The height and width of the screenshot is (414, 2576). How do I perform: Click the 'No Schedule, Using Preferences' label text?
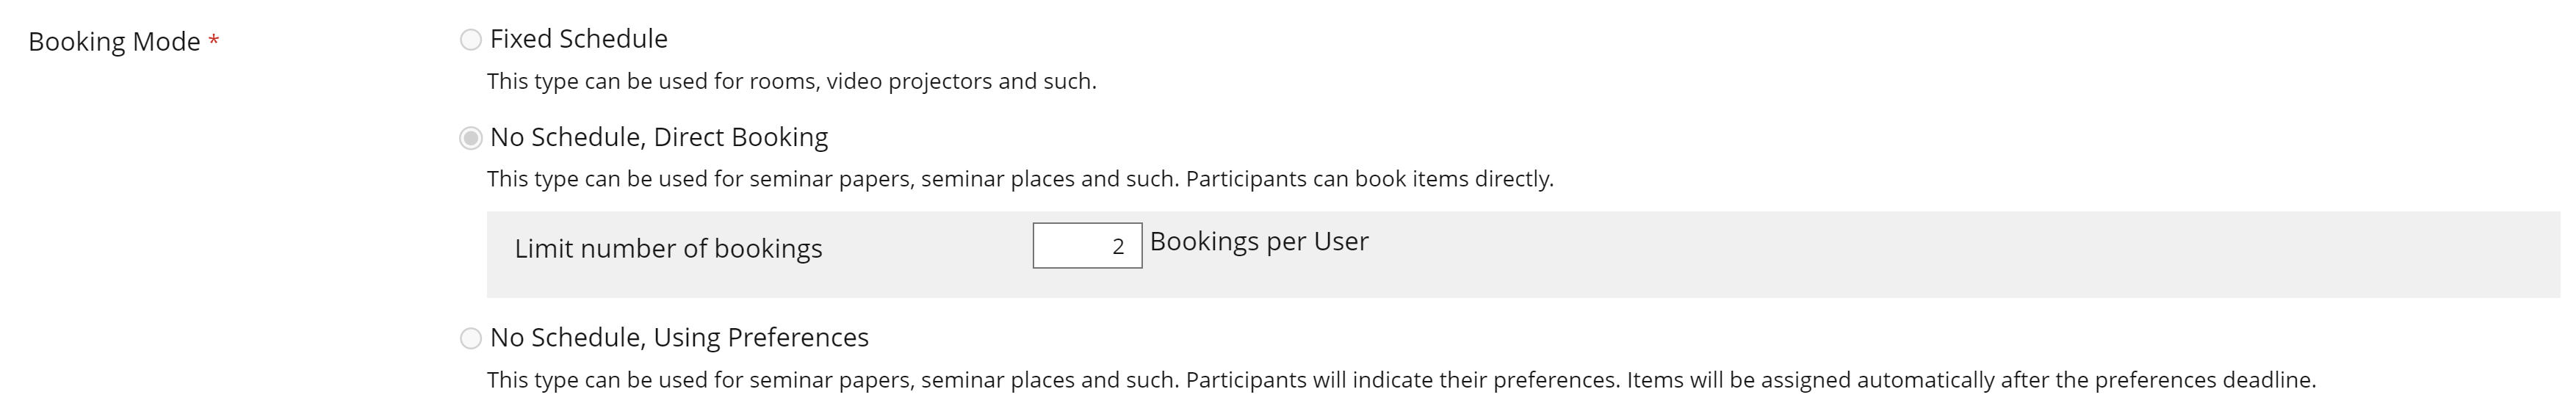(x=678, y=338)
